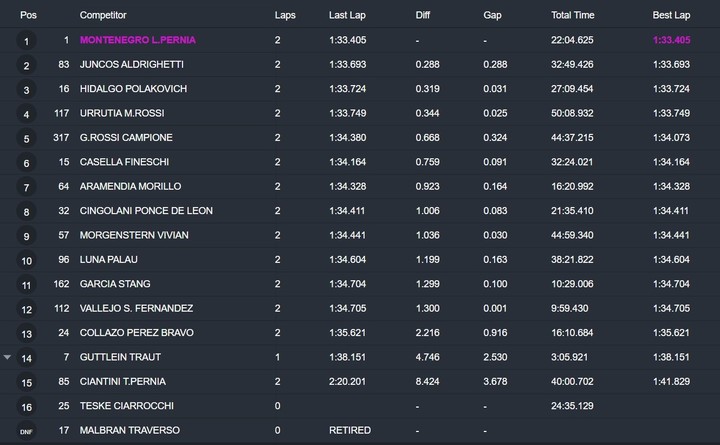Image resolution: width=720 pixels, height=445 pixels.
Task: Click the position 3 circle badge
Action: [27, 90]
